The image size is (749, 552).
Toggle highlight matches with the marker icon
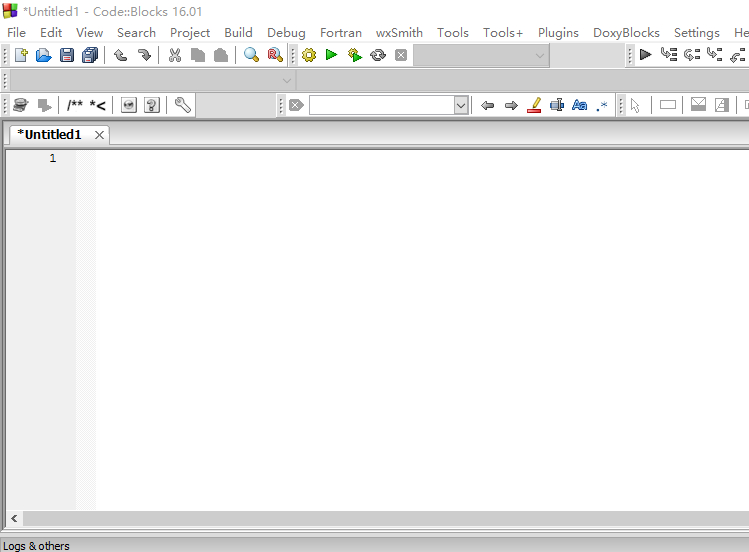pos(534,105)
